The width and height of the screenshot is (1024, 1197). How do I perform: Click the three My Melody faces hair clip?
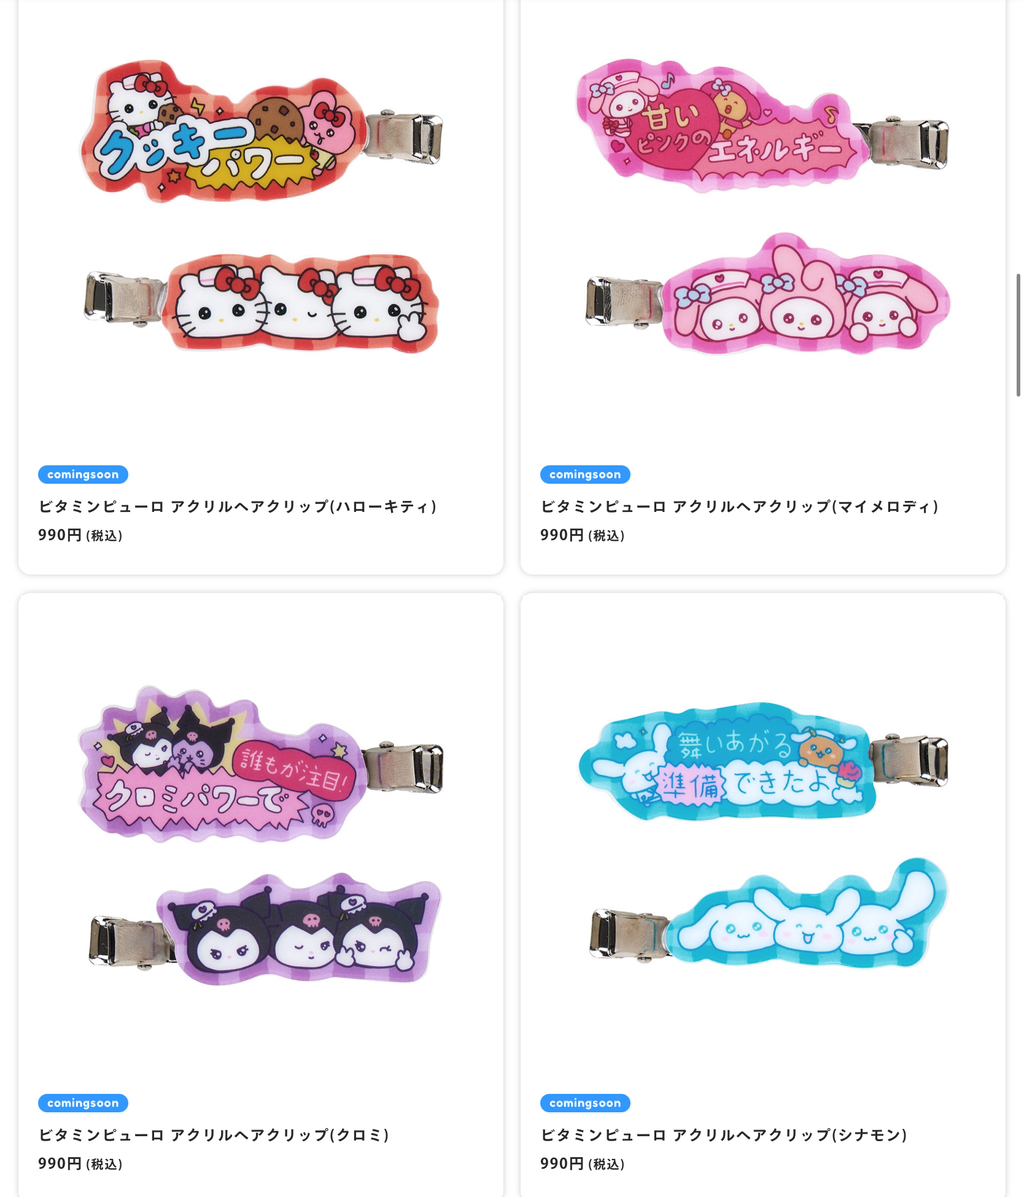767,295
